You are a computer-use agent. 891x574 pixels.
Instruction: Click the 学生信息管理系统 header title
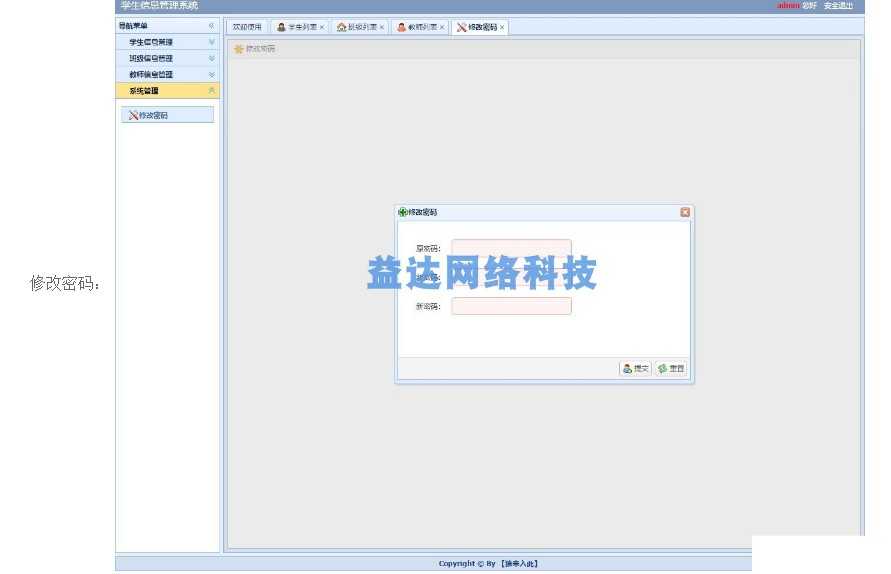[x=159, y=5]
